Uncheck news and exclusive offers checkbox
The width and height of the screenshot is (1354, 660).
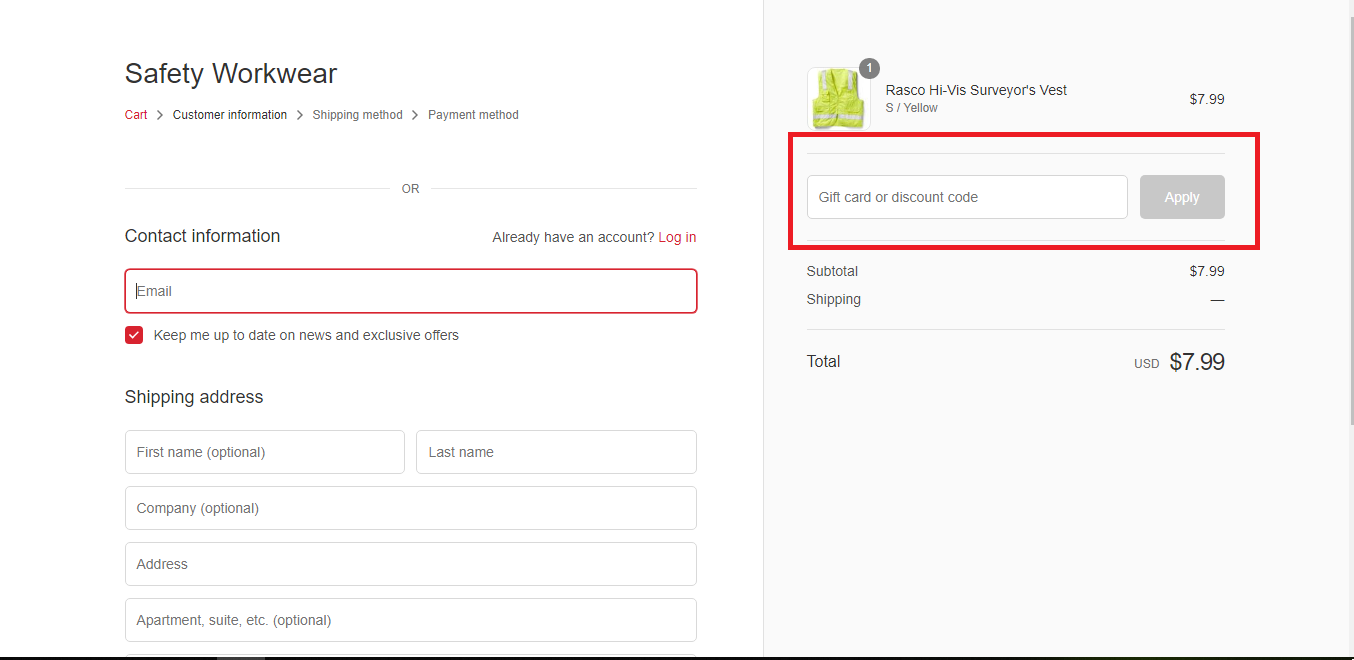click(134, 335)
